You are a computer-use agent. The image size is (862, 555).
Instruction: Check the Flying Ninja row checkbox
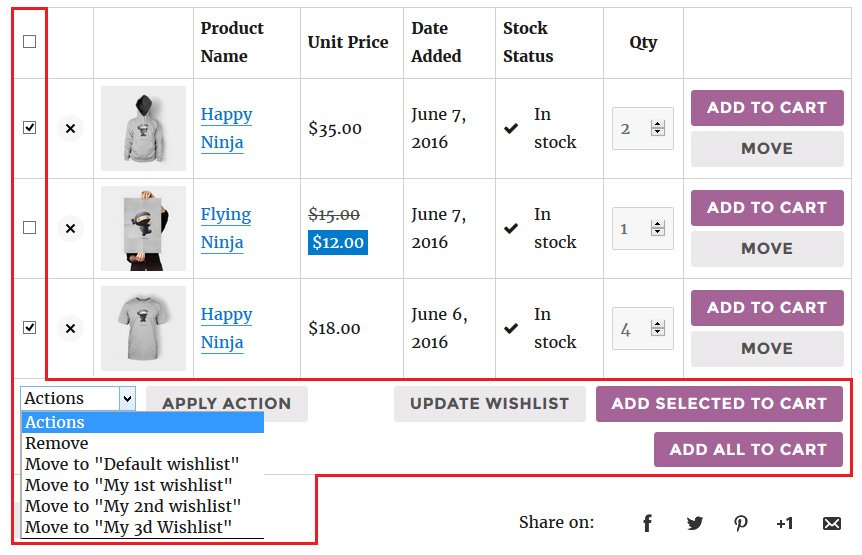[30, 227]
